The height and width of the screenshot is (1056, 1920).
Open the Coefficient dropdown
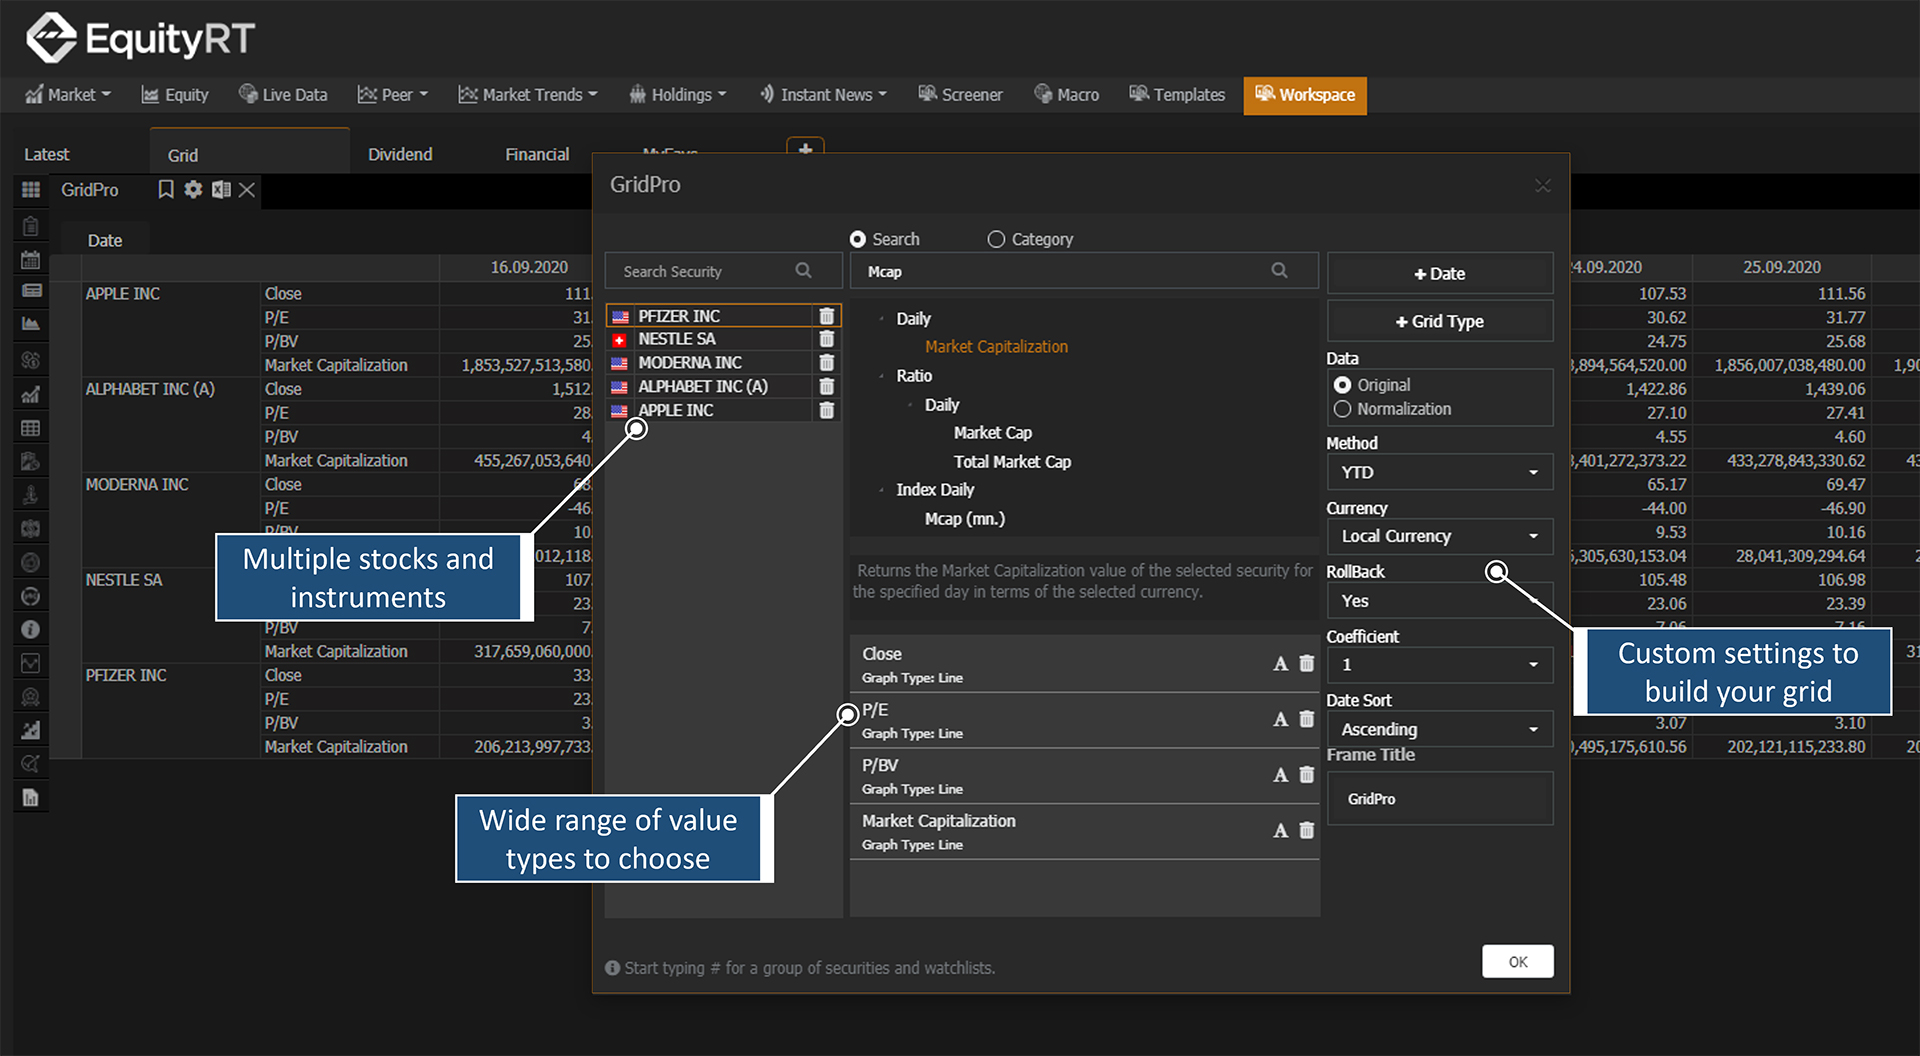point(1440,665)
